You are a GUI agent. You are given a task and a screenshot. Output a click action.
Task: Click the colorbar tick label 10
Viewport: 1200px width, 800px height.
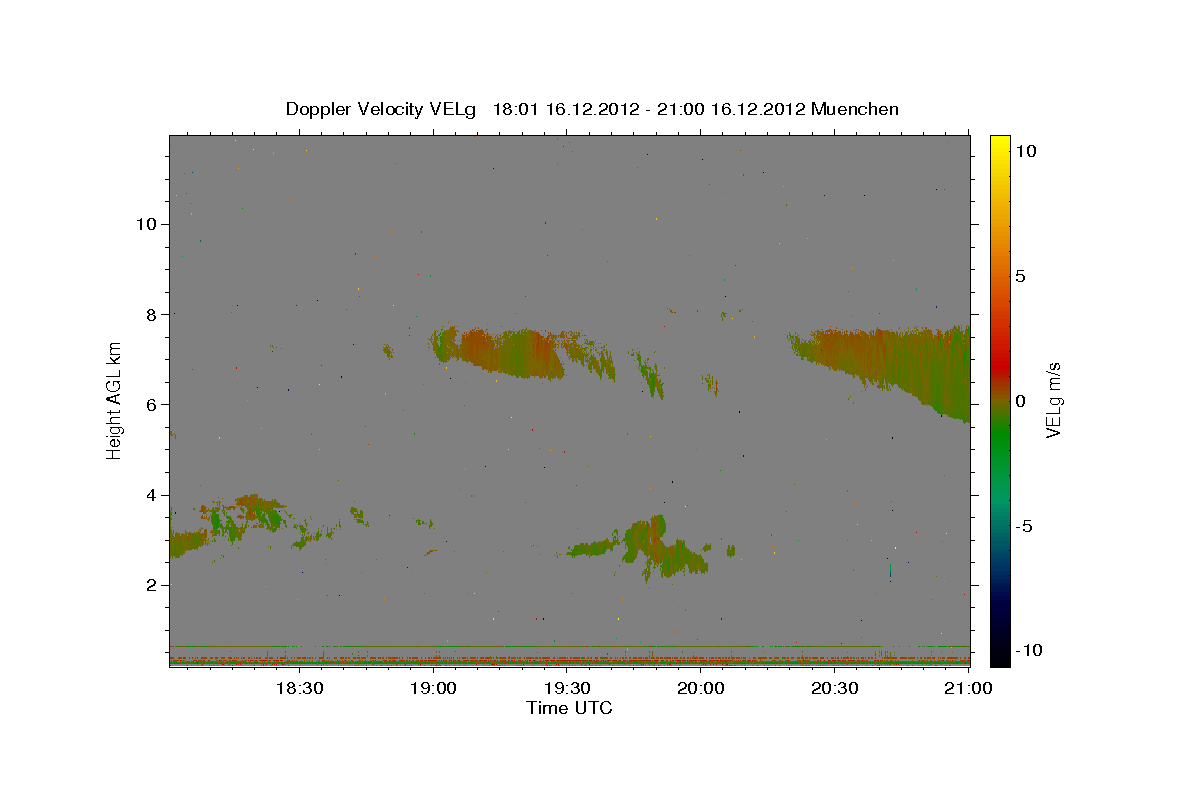(1025, 150)
